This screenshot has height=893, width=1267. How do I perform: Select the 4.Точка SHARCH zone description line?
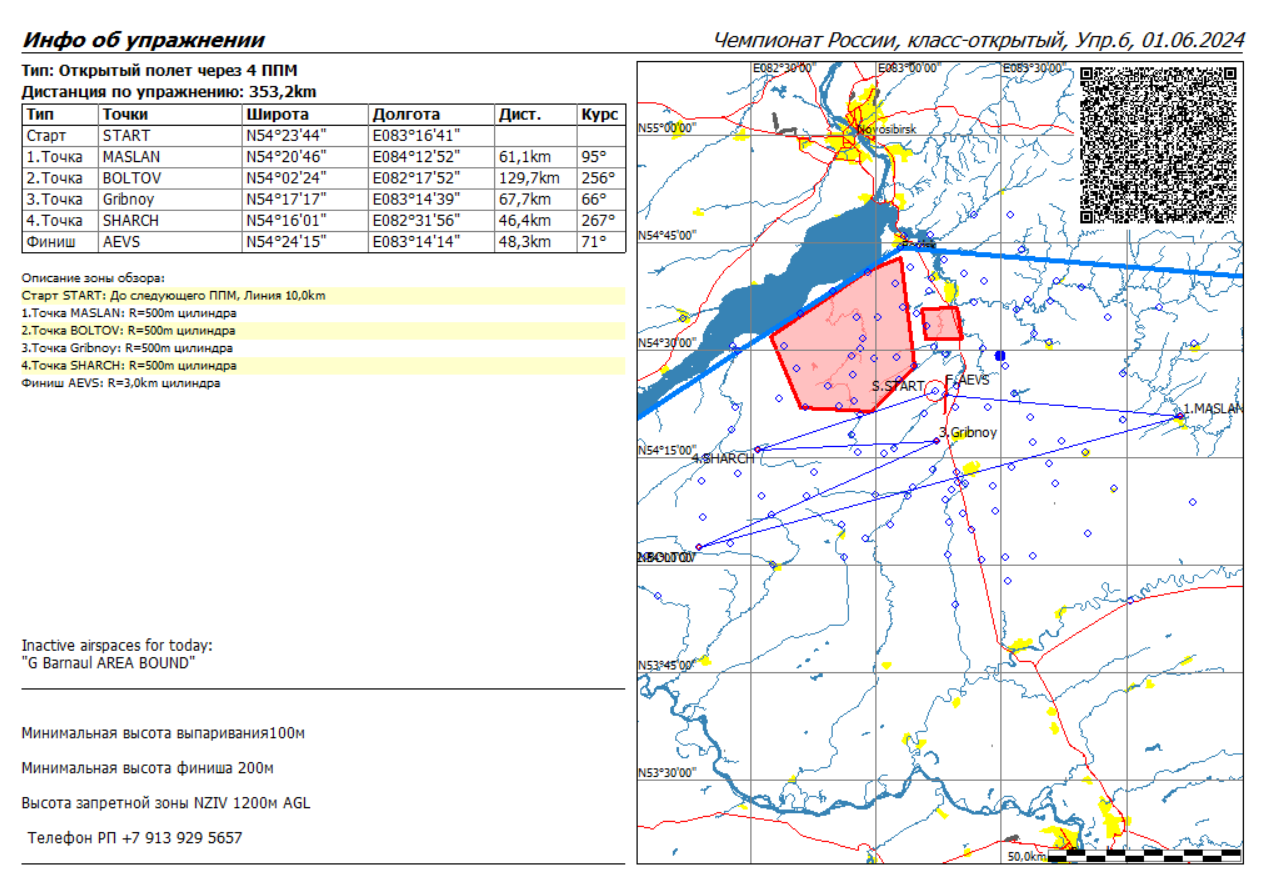coord(129,366)
